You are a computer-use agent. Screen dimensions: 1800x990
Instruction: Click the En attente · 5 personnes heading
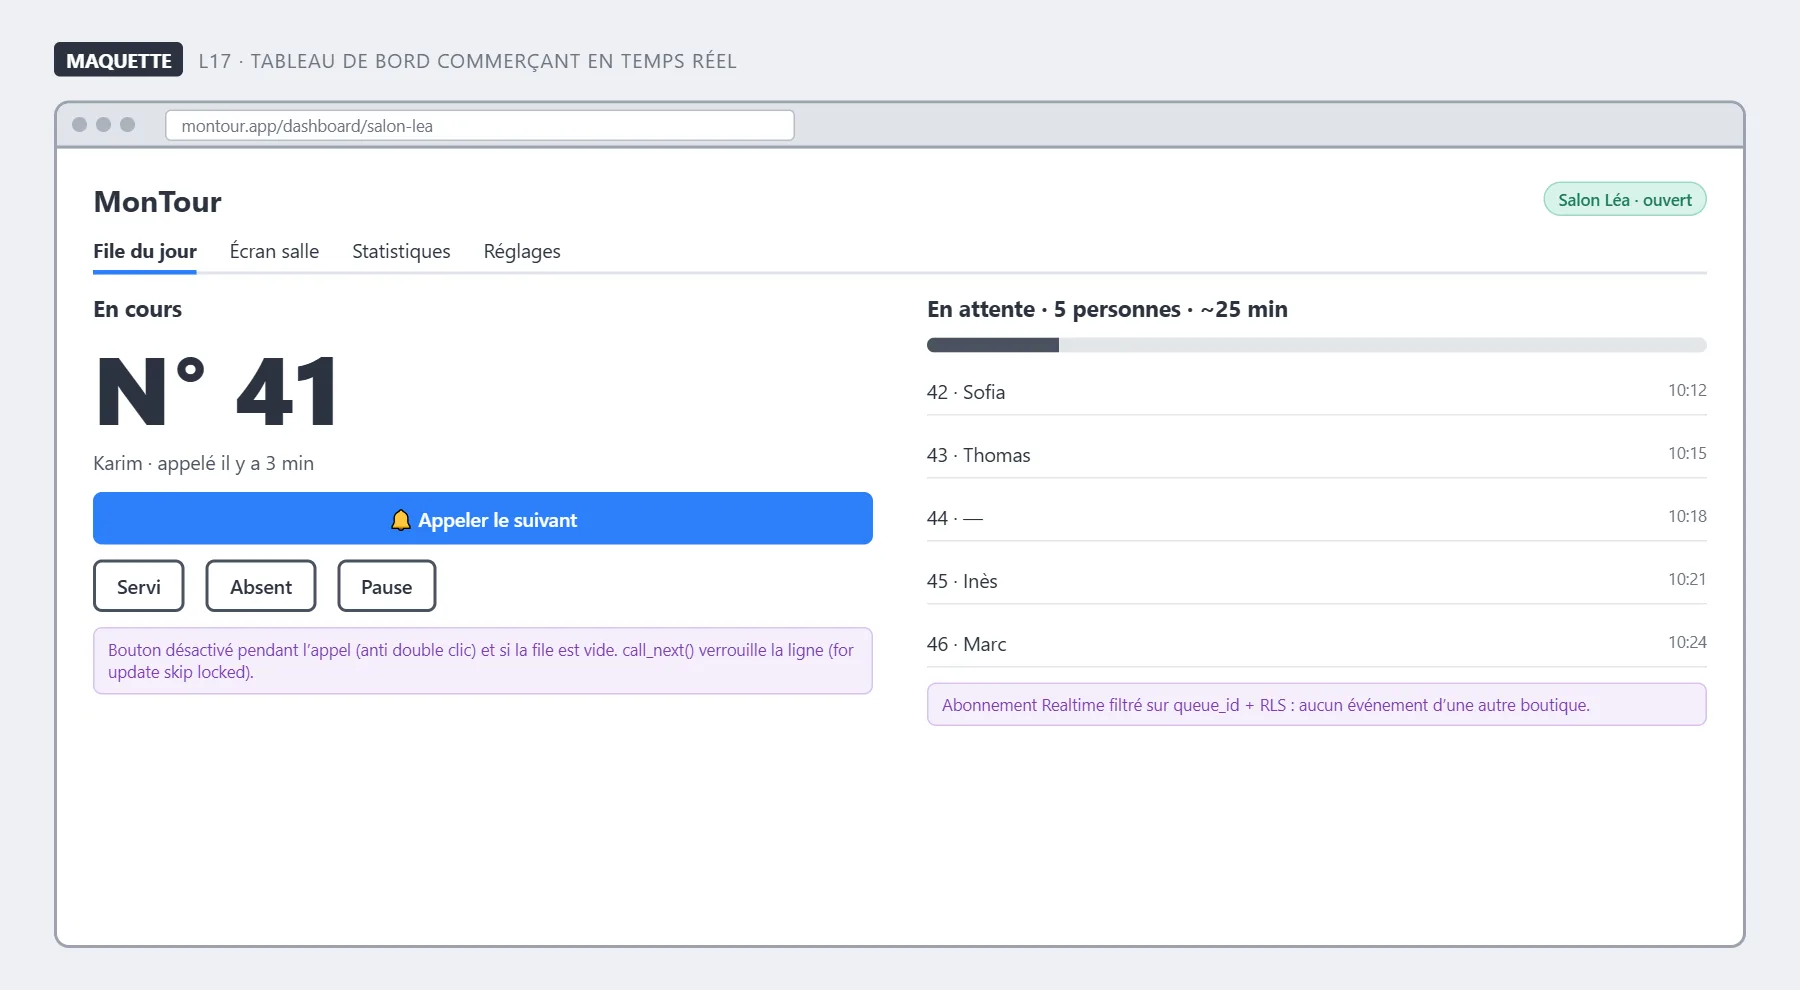click(x=1107, y=309)
